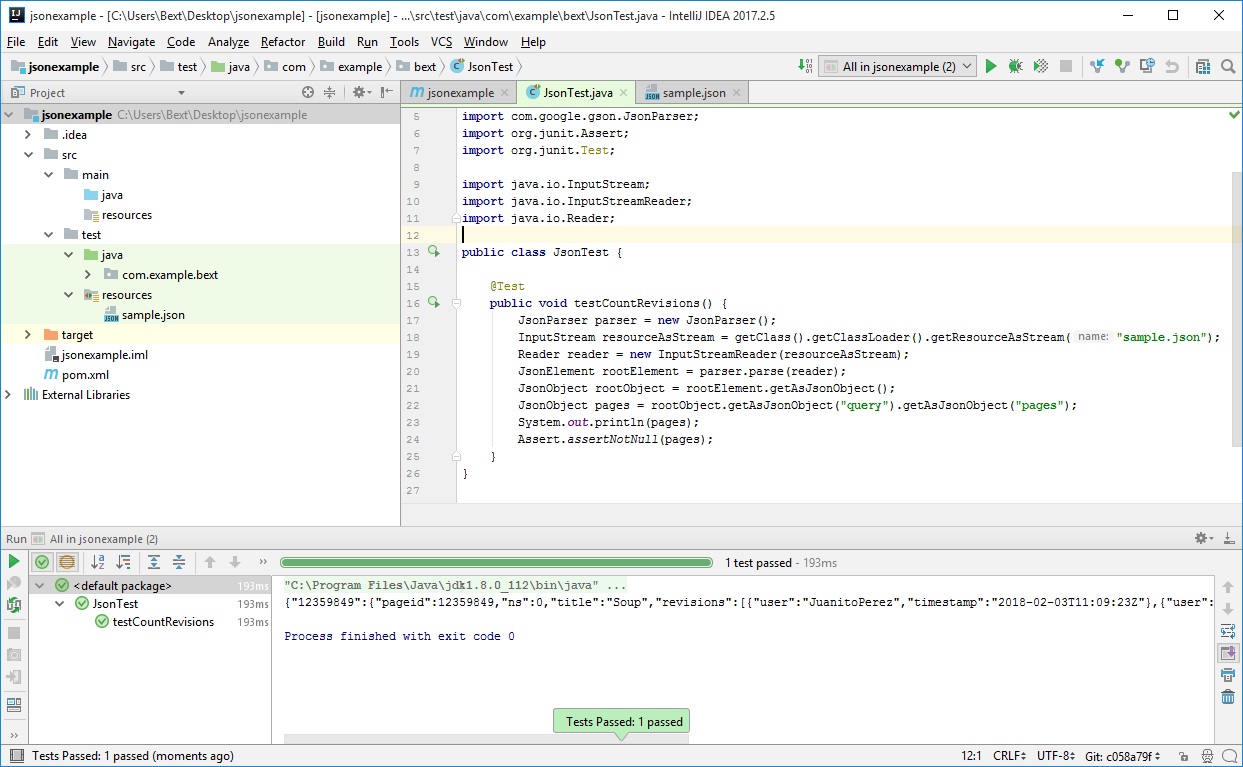This screenshot has width=1243, height=767.
Task: Toggle Show Passed tests filter
Action: pos(42,561)
